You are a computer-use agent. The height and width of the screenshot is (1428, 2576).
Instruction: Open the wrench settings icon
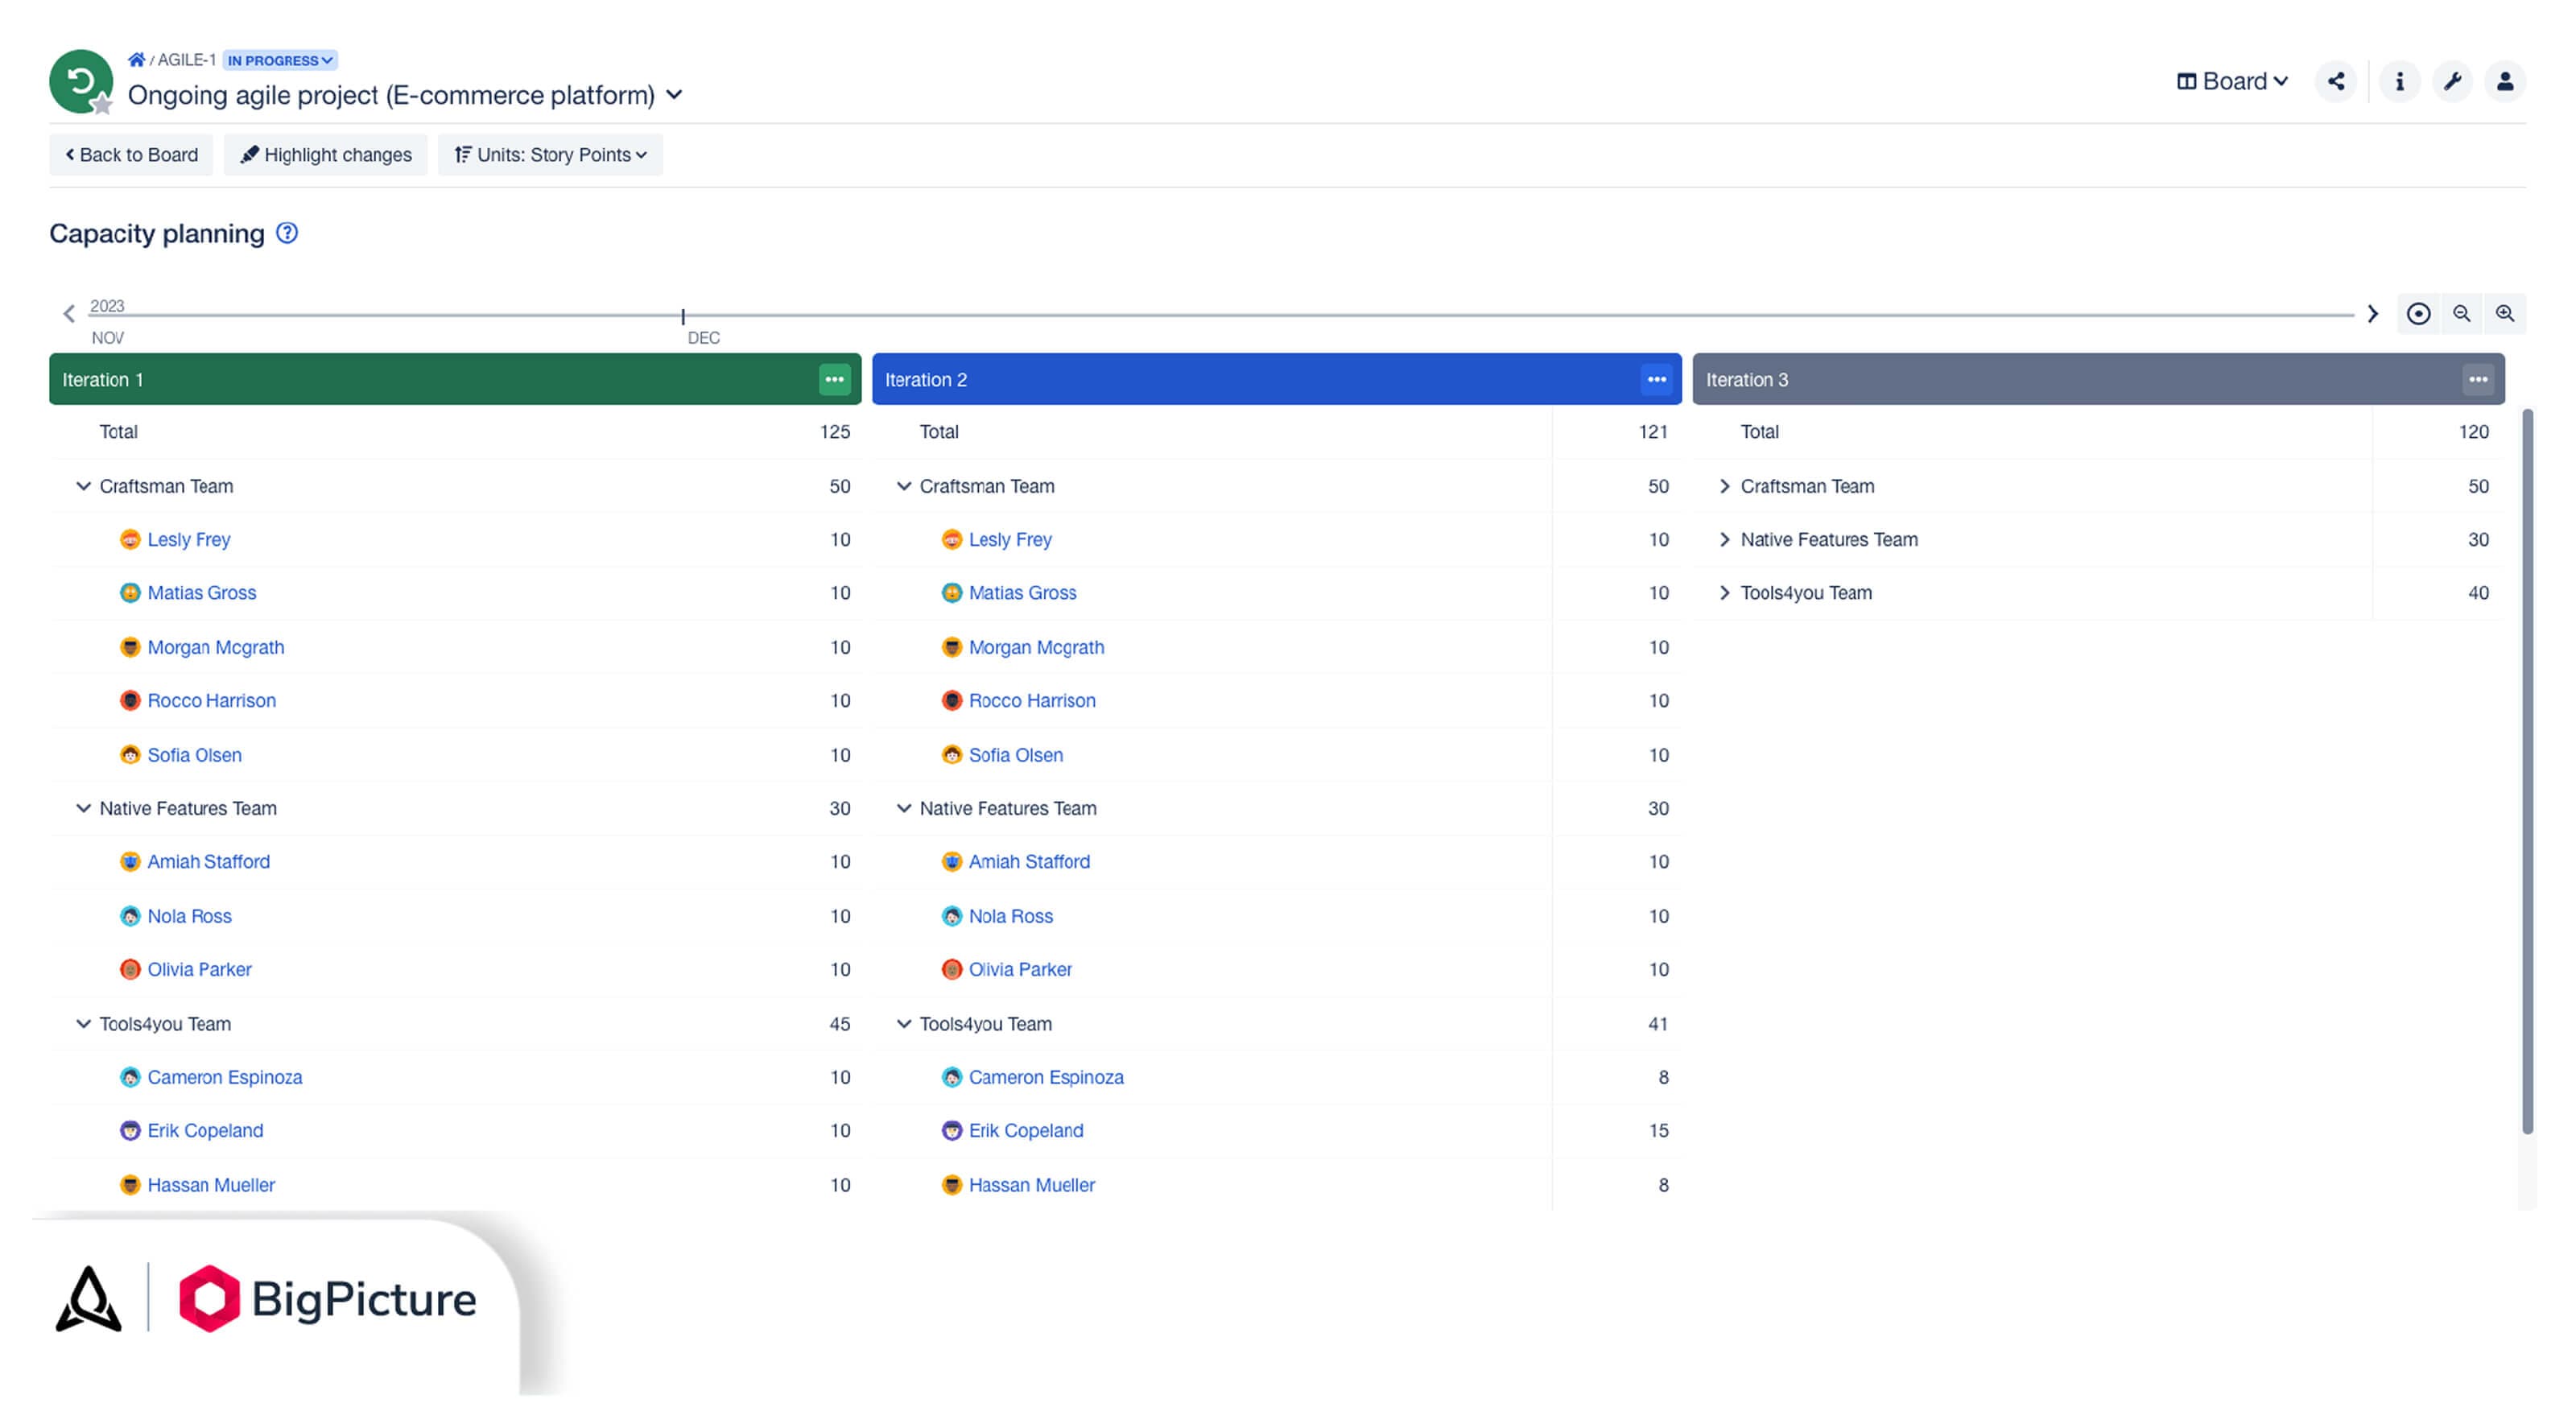[x=2452, y=81]
